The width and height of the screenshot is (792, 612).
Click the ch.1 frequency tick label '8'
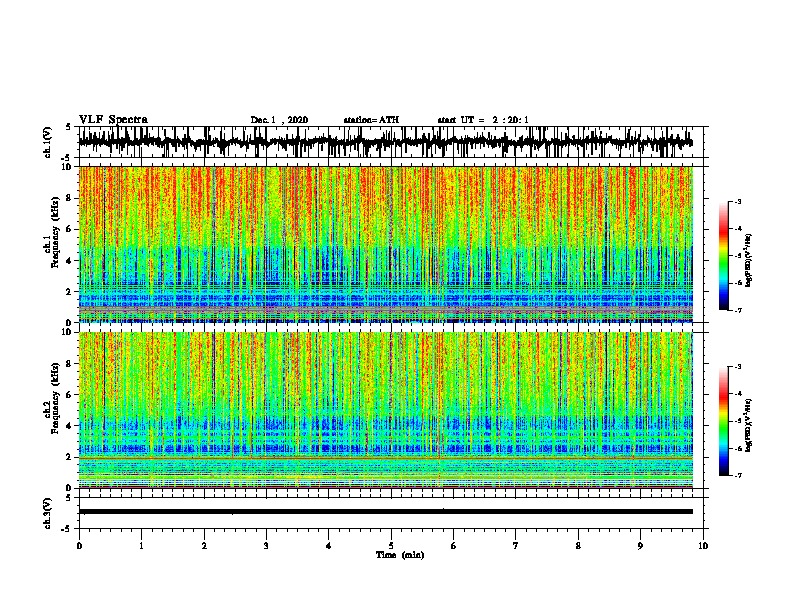[x=70, y=198]
